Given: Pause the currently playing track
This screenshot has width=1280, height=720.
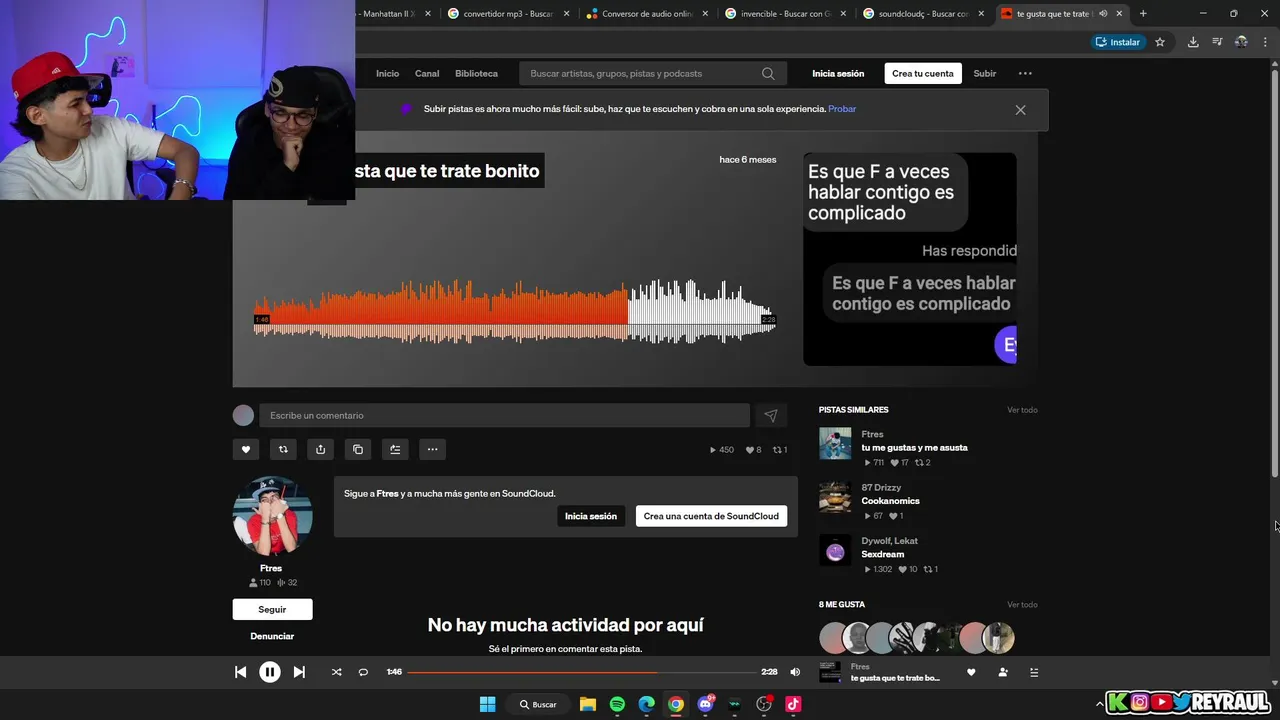Looking at the screenshot, I should tap(270, 672).
